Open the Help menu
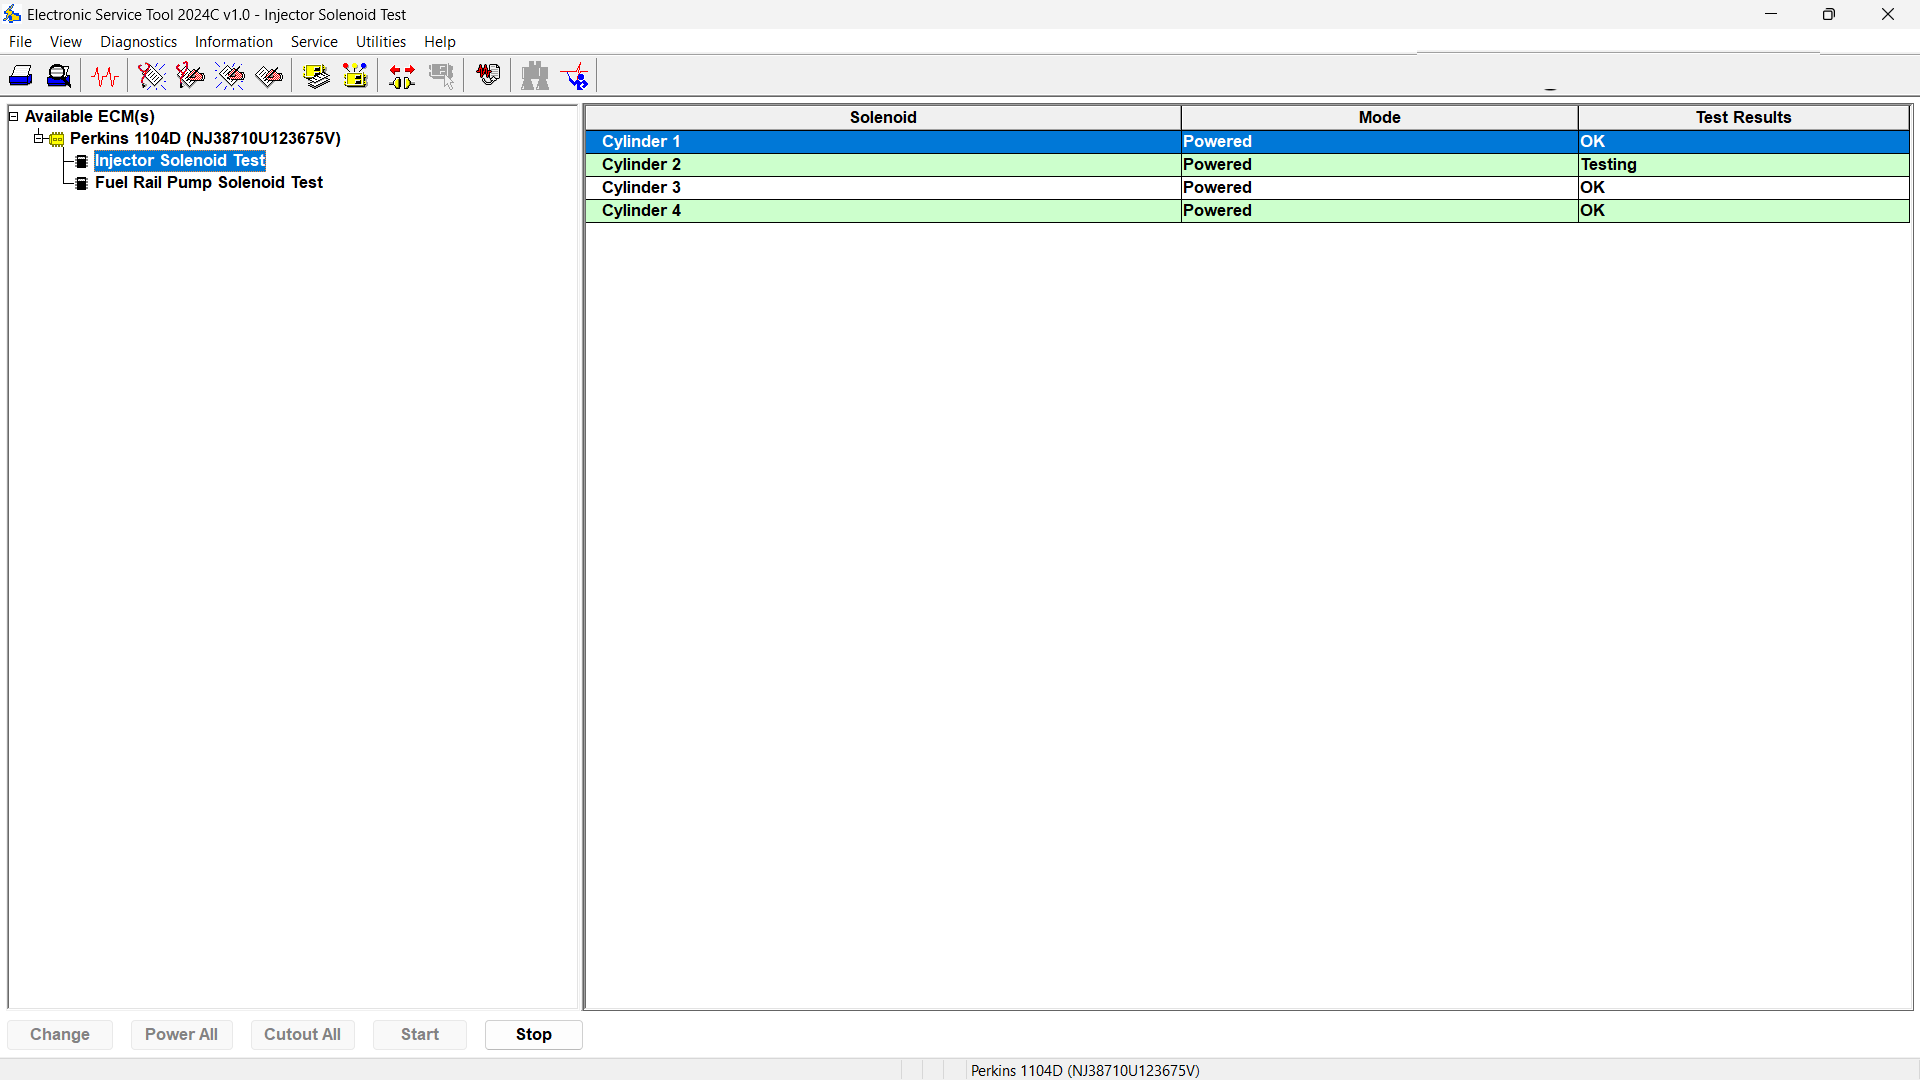Screen dimensions: 1920x1080 (439, 42)
